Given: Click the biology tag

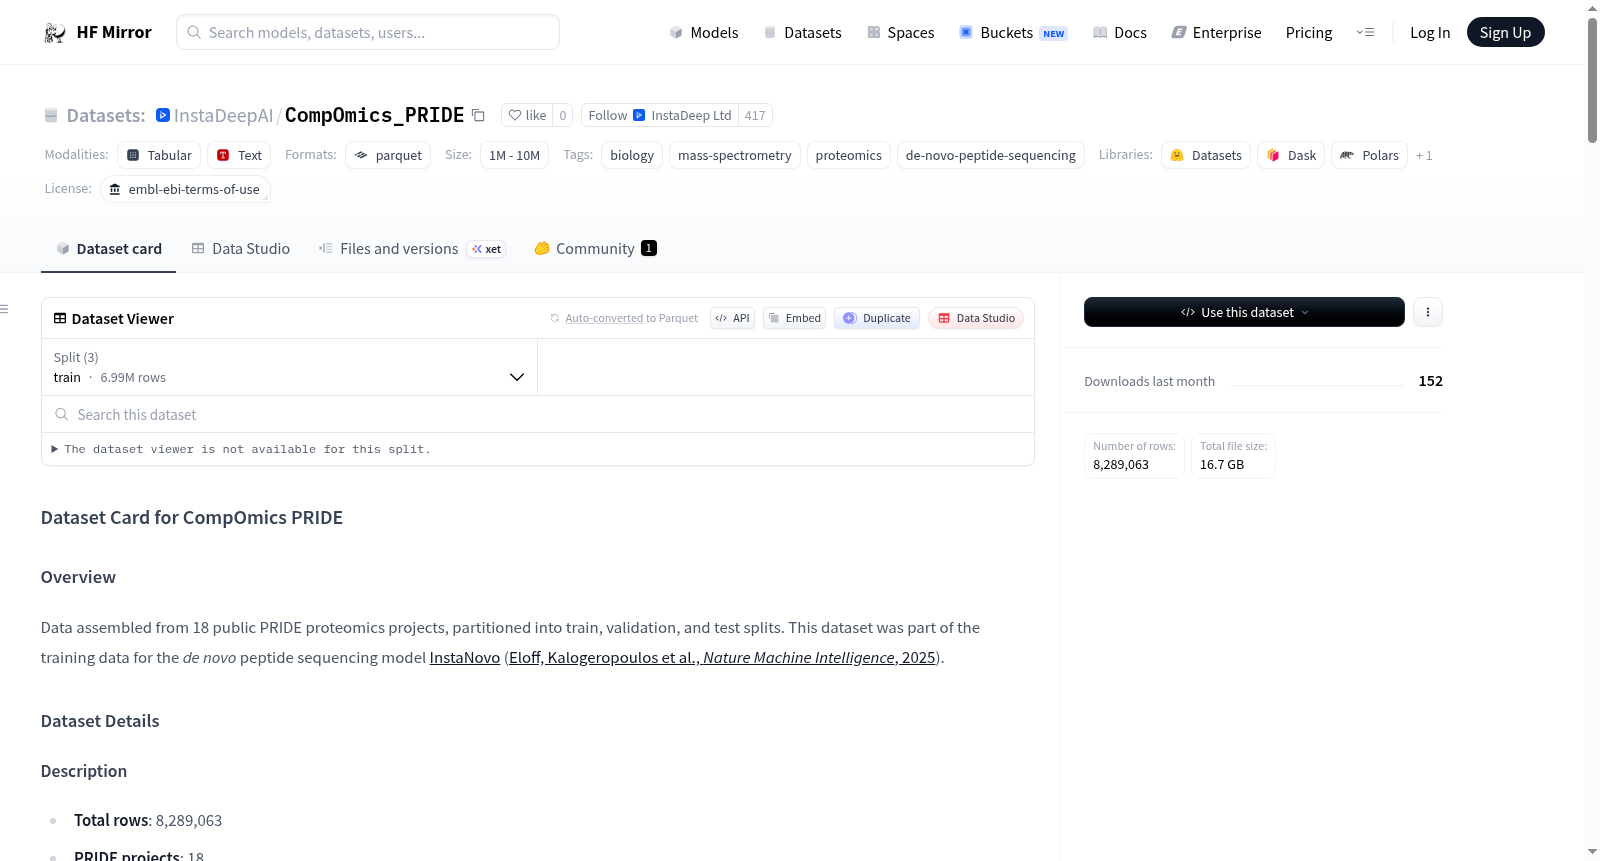Looking at the screenshot, I should click(632, 155).
